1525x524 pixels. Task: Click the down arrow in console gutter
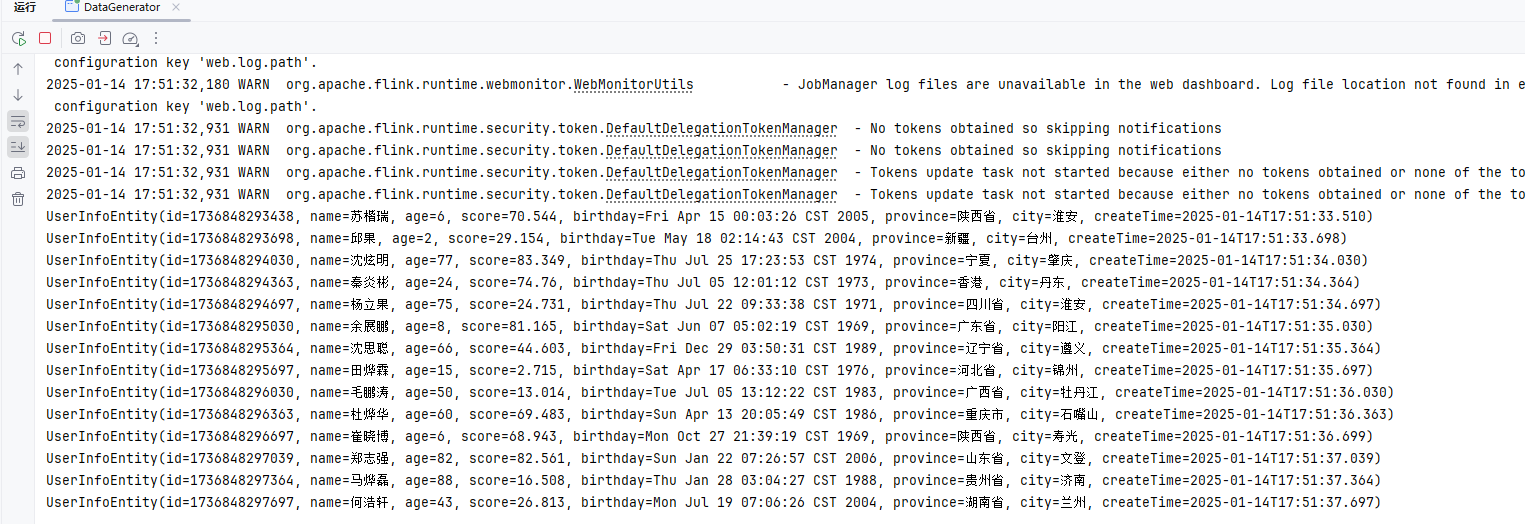click(18, 95)
